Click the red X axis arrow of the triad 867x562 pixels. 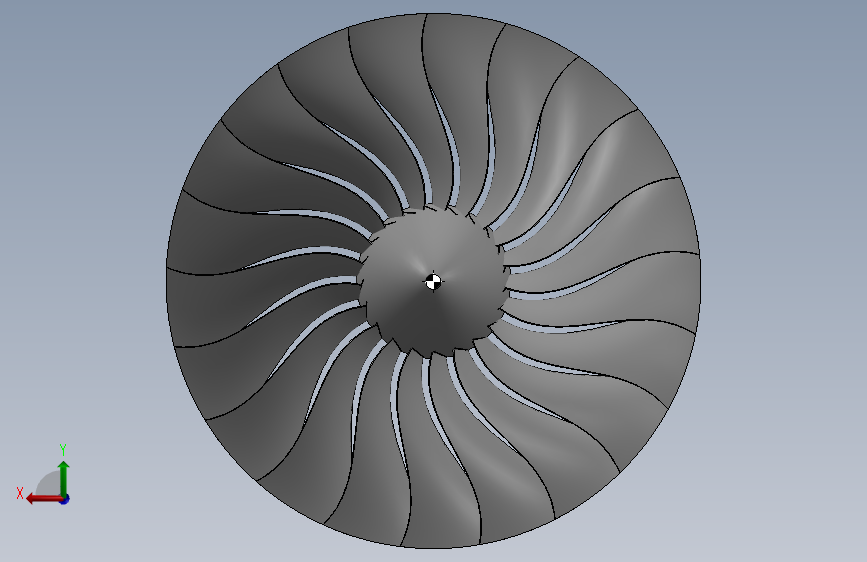(43, 499)
